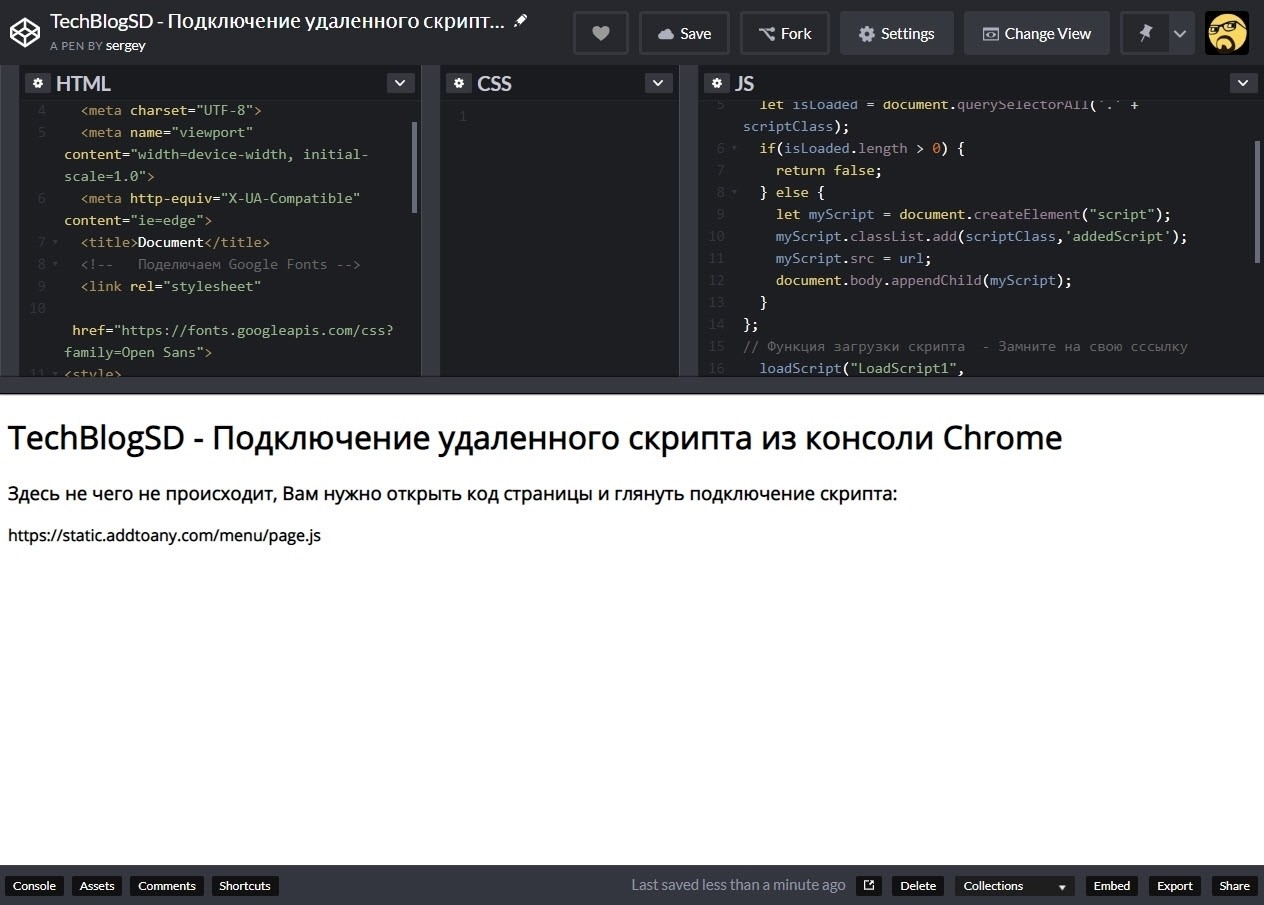Open the Change View menu
The height and width of the screenshot is (905, 1264).
pos(1036,33)
